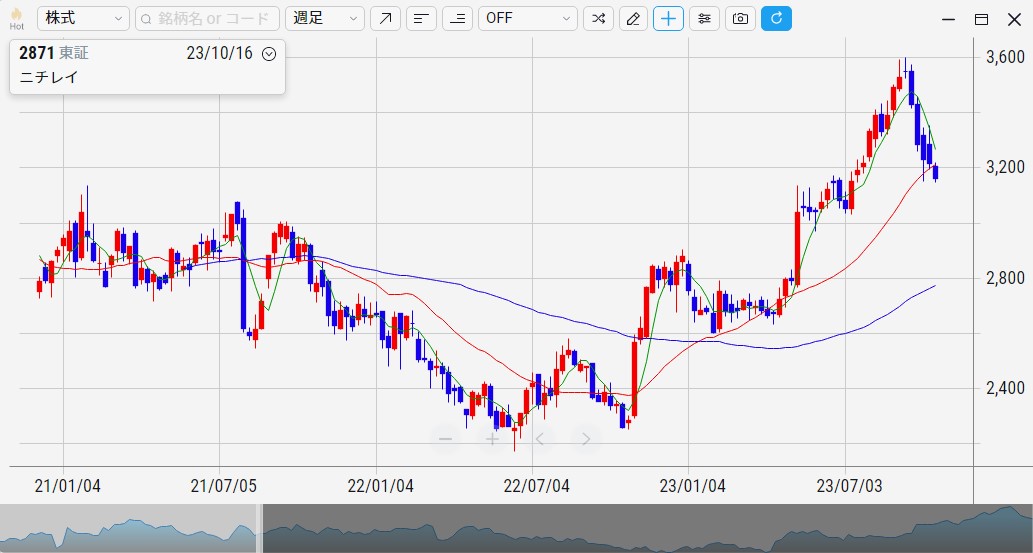1033x553 pixels.
Task: Select the pencil drawing tool
Action: tap(633, 18)
